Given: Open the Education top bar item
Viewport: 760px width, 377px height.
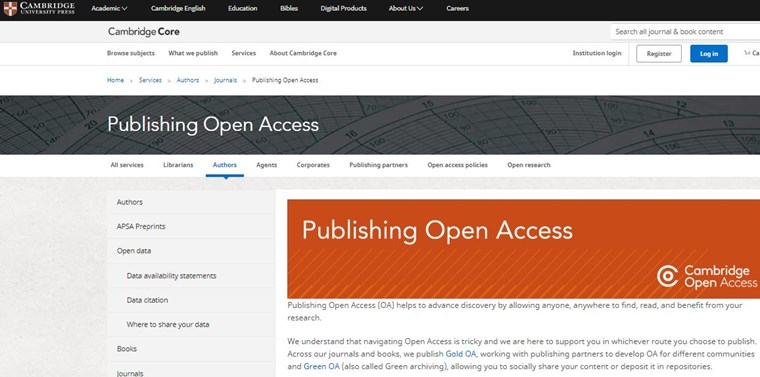Looking at the screenshot, I should (242, 8).
